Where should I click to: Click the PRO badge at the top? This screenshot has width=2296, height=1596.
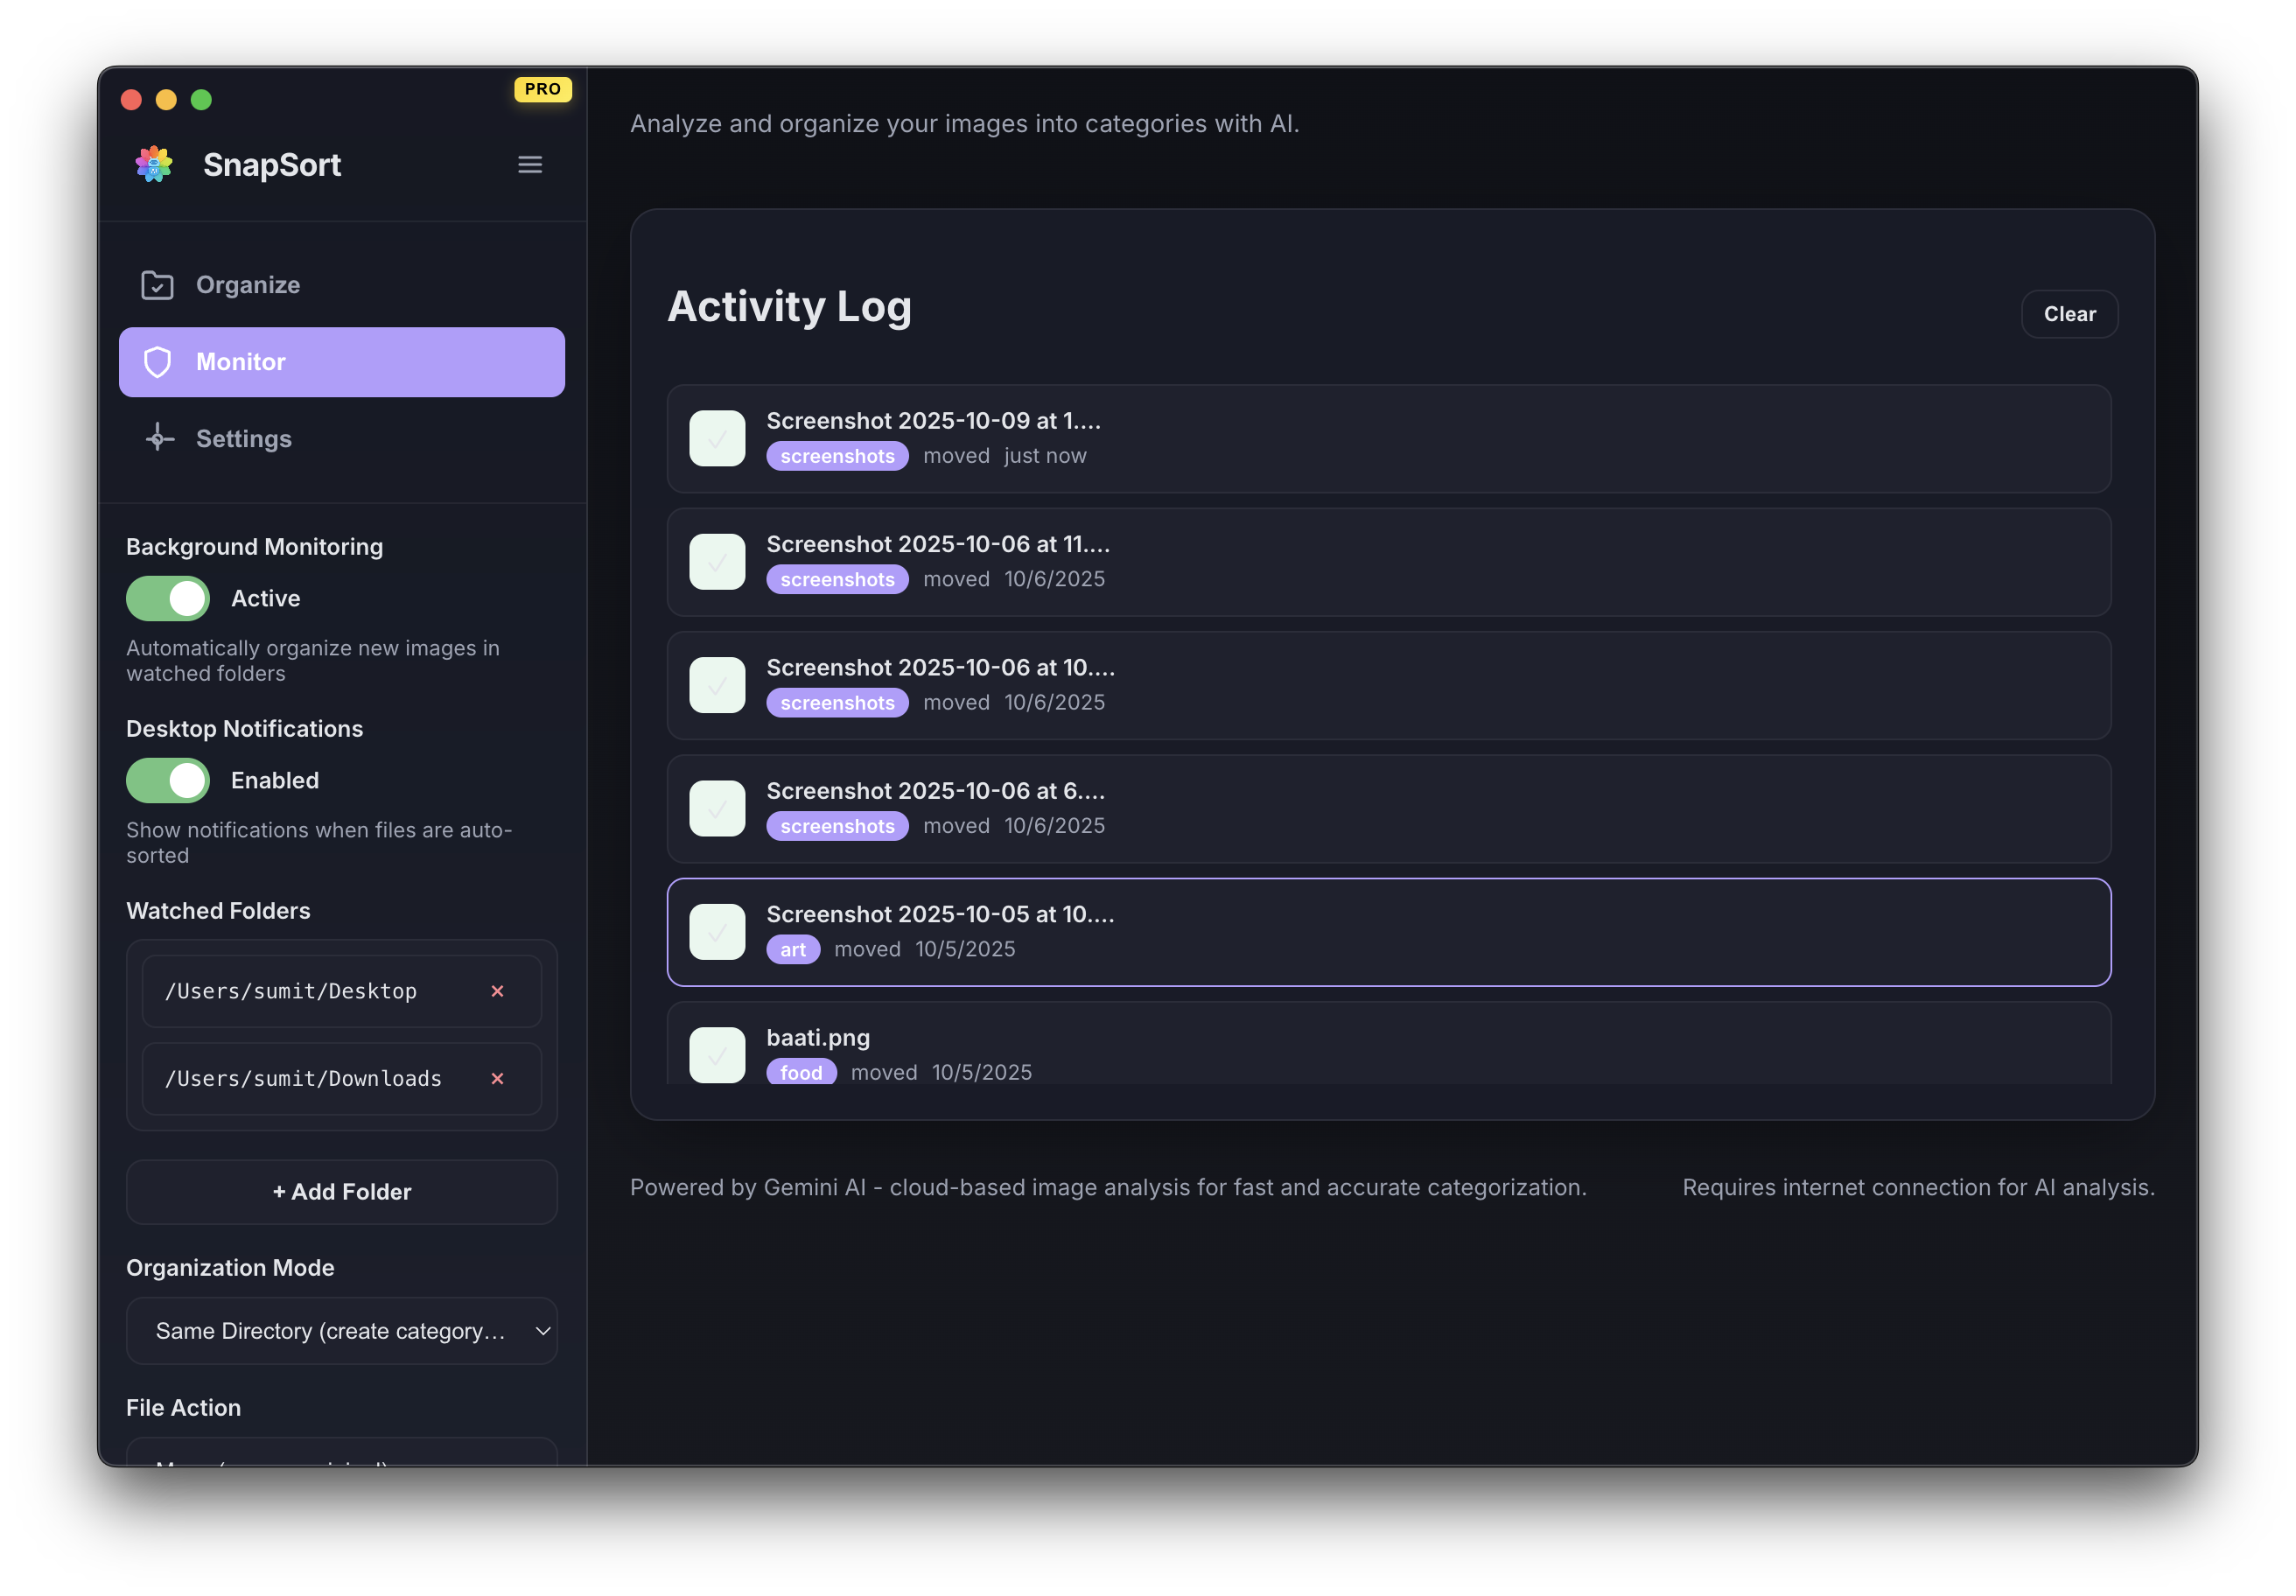pos(542,89)
